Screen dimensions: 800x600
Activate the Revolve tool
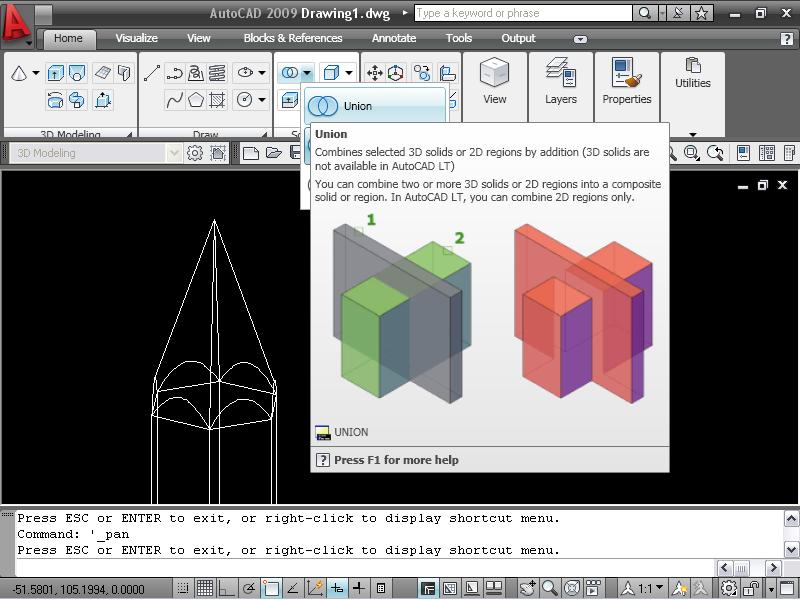(55, 99)
